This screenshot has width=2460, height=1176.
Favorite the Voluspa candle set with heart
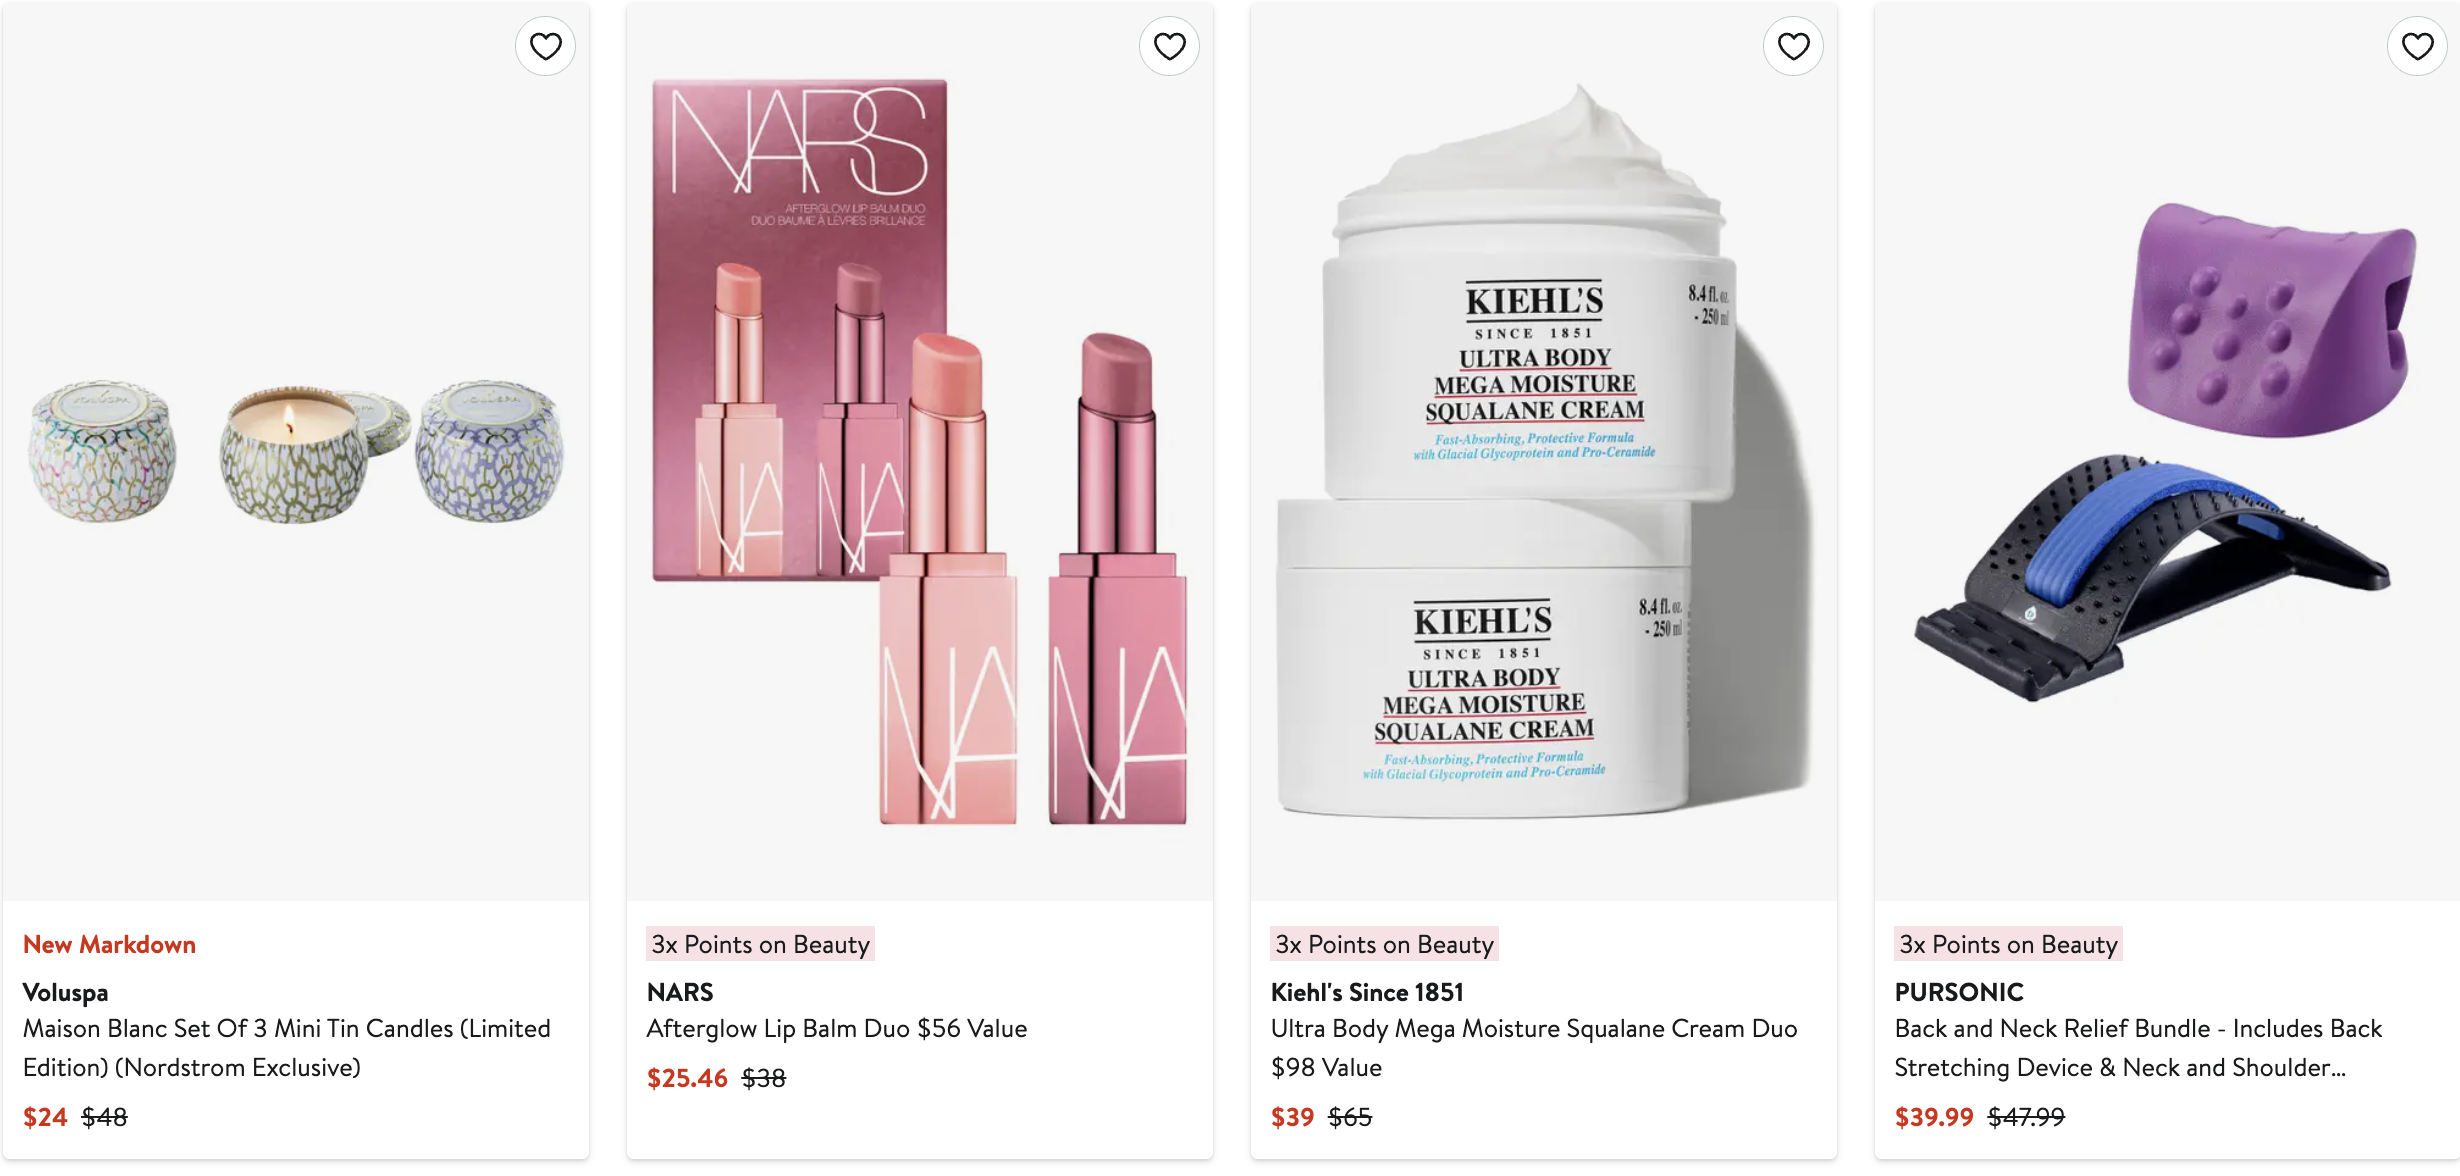coord(545,46)
